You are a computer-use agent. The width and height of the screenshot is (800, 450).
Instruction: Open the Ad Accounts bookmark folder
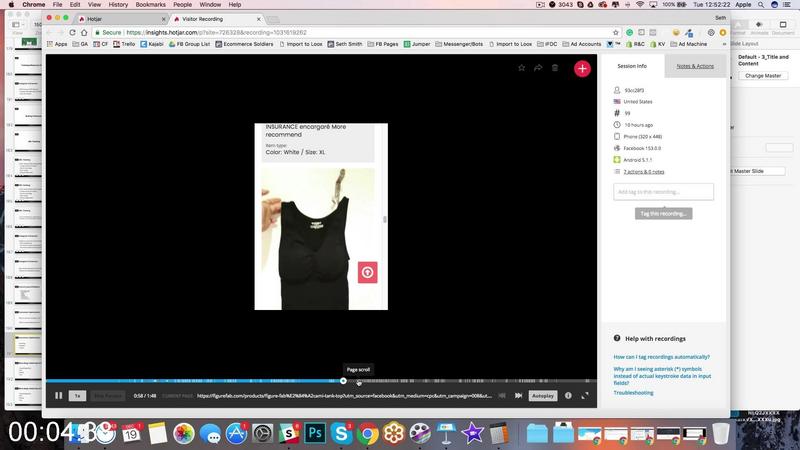(582, 44)
